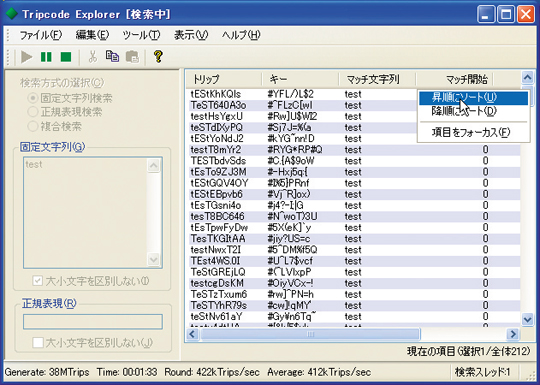Click the horizontal scrollbar left arrow

pyautogui.click(x=192, y=334)
